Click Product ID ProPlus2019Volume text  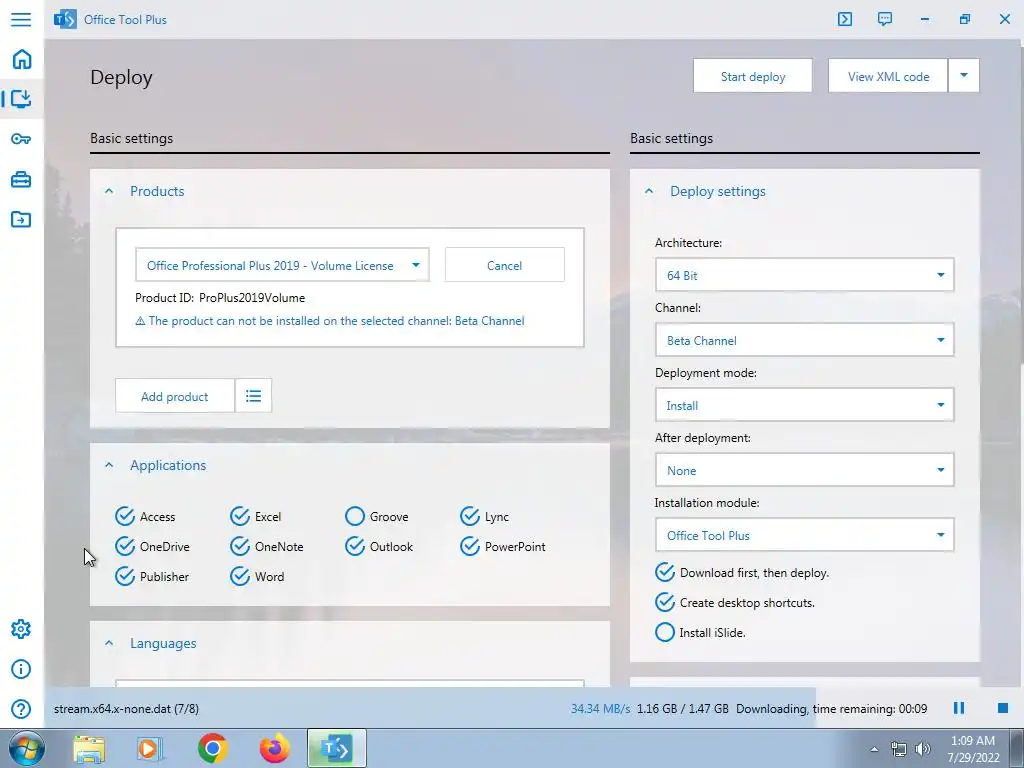coord(220,298)
